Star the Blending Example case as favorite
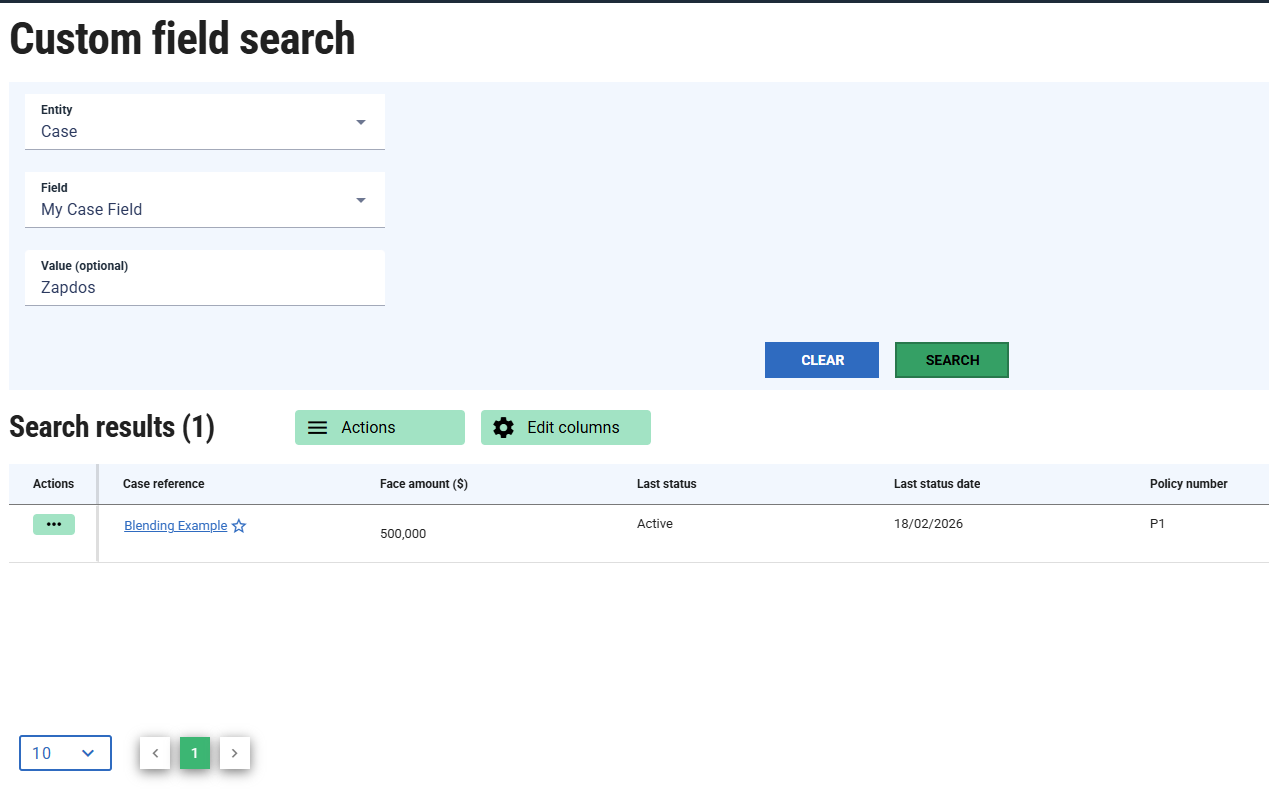The height and width of the screenshot is (798, 1269). pyautogui.click(x=239, y=526)
